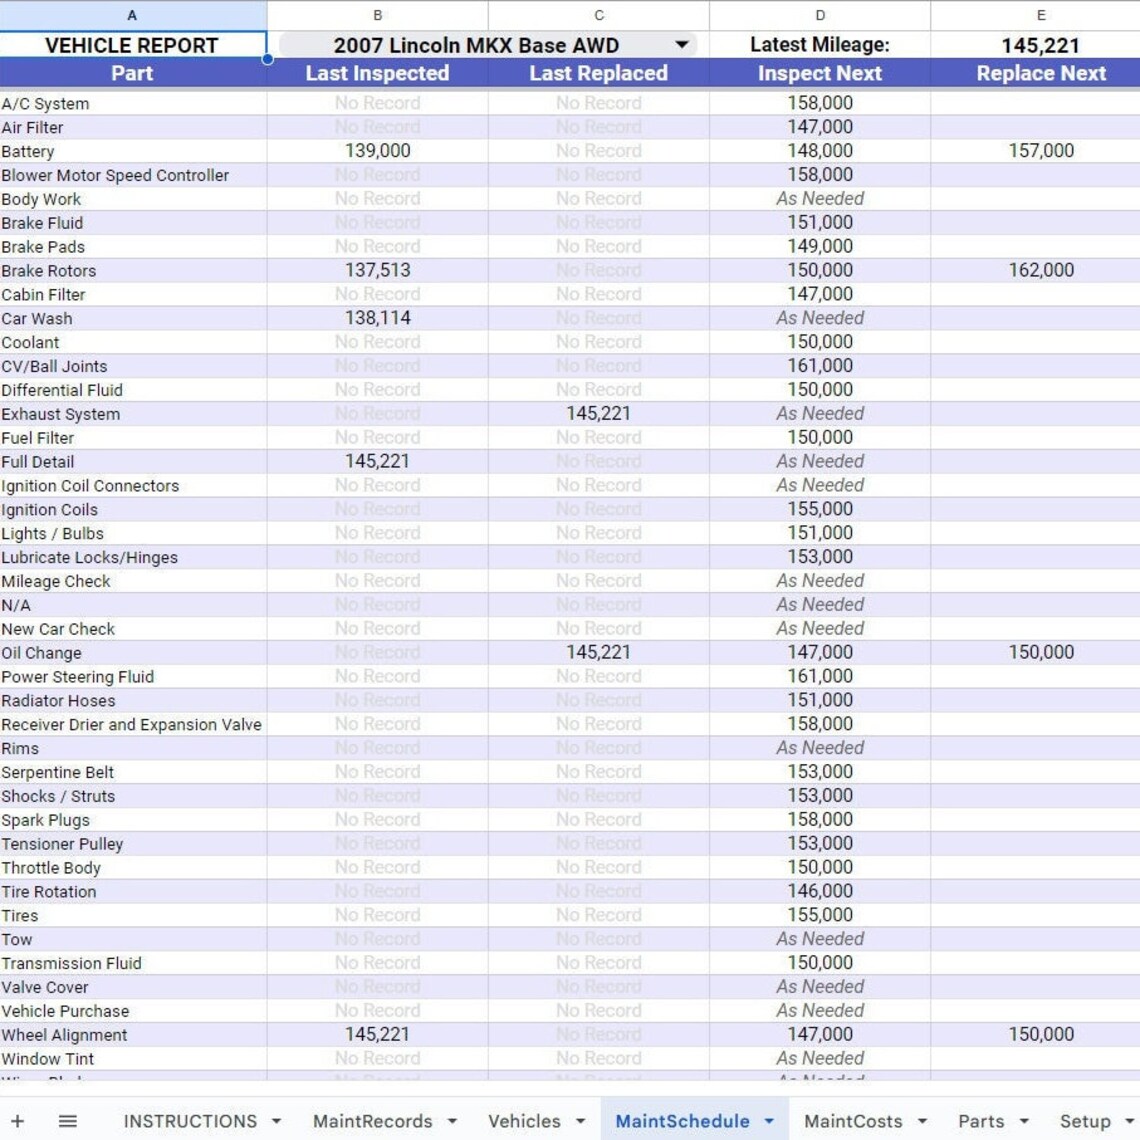Select column A header
The height and width of the screenshot is (1140, 1140).
pos(130,15)
